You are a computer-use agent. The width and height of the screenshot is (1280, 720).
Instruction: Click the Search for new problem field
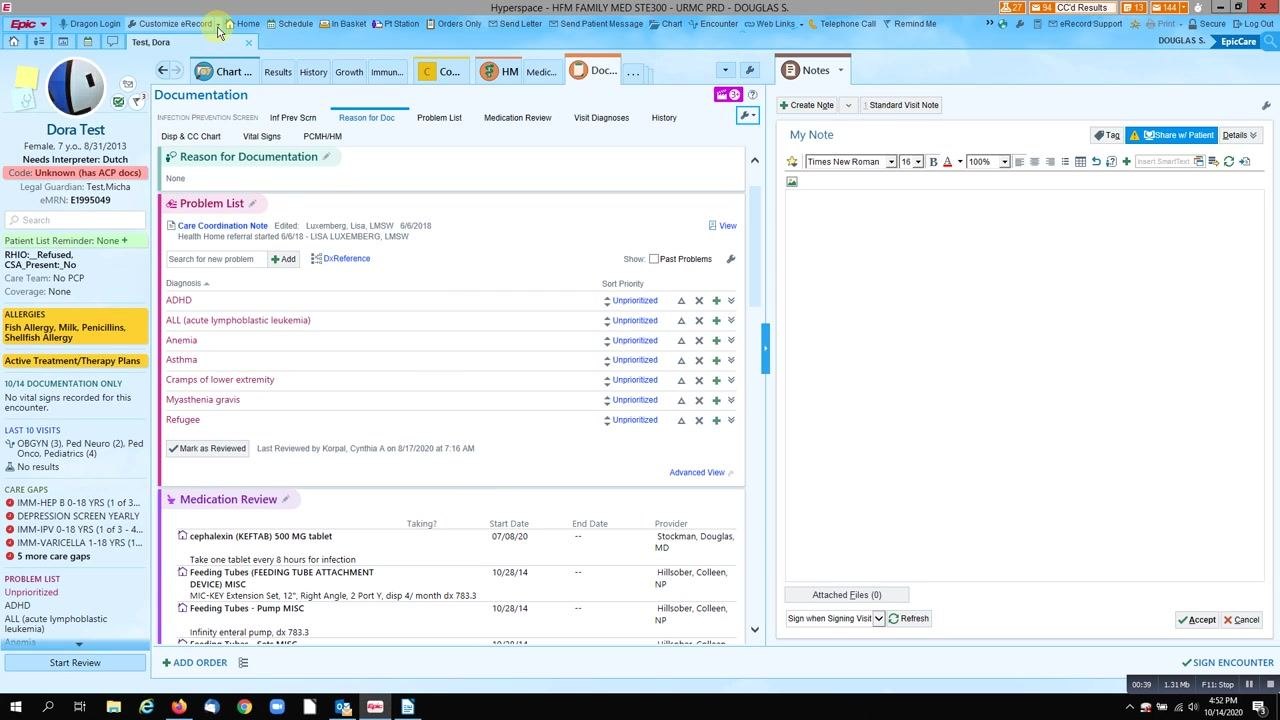pos(216,259)
